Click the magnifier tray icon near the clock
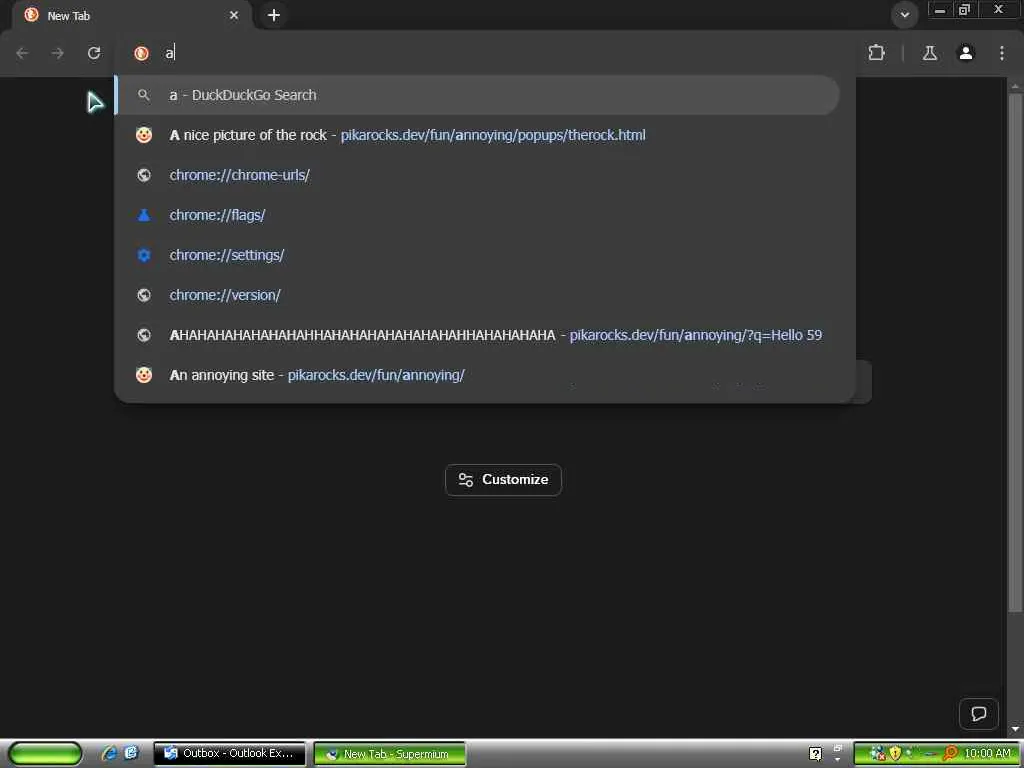 coord(950,754)
